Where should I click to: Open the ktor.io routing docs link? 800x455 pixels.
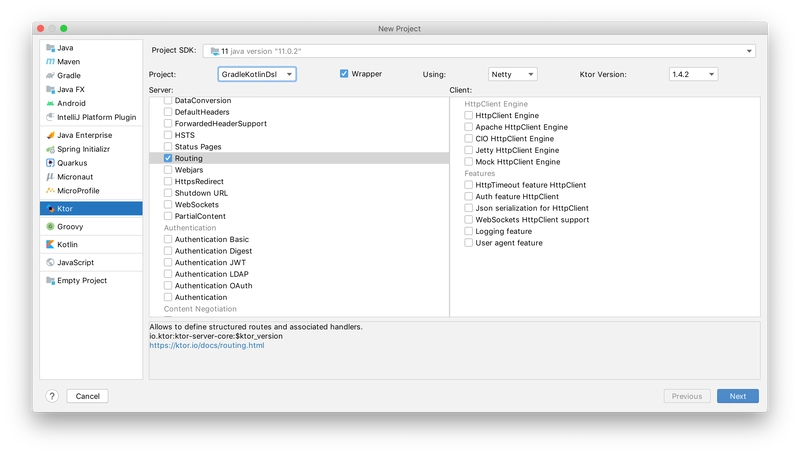coord(207,345)
